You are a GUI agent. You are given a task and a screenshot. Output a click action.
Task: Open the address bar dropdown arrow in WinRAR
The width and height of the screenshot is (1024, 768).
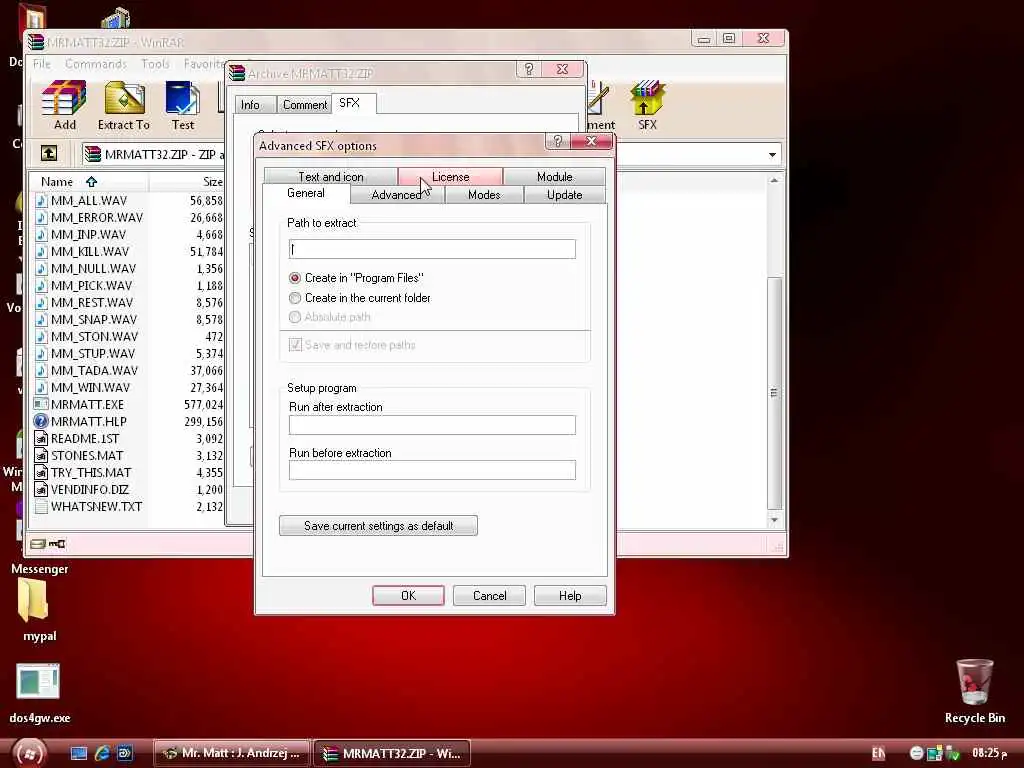(x=772, y=155)
